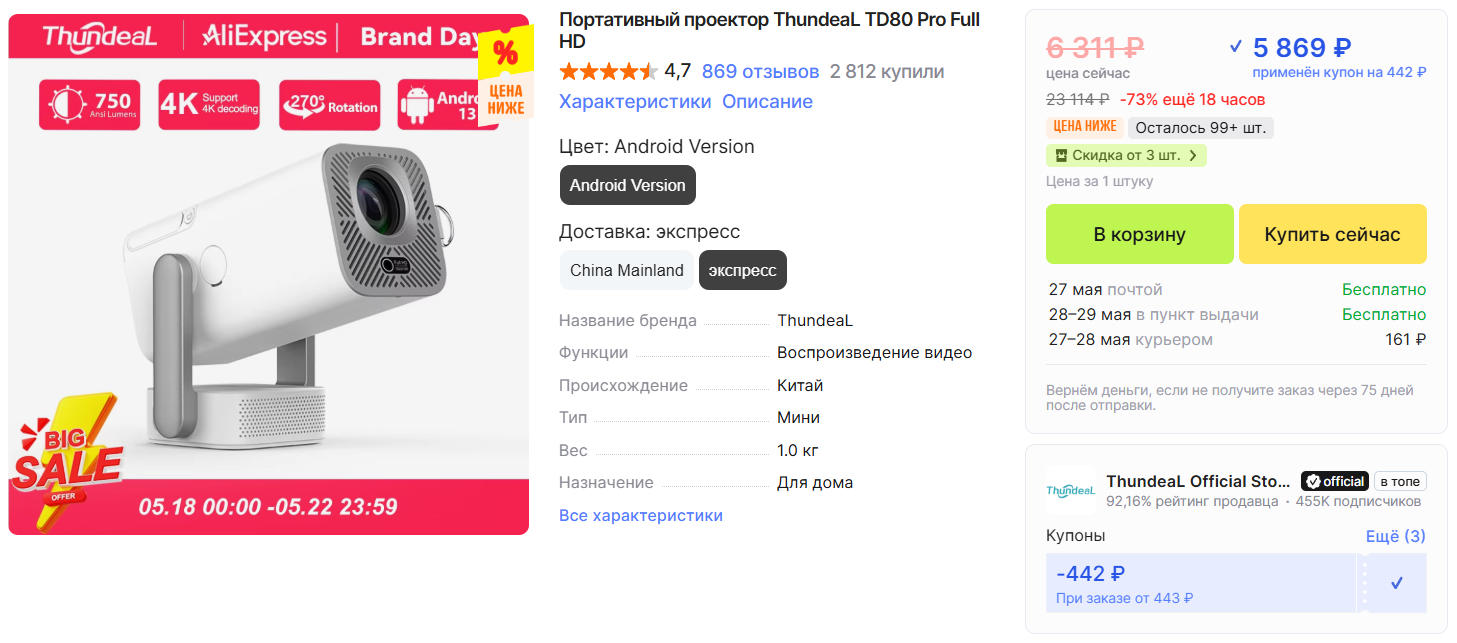Click the в топе store badge

coord(1400,481)
